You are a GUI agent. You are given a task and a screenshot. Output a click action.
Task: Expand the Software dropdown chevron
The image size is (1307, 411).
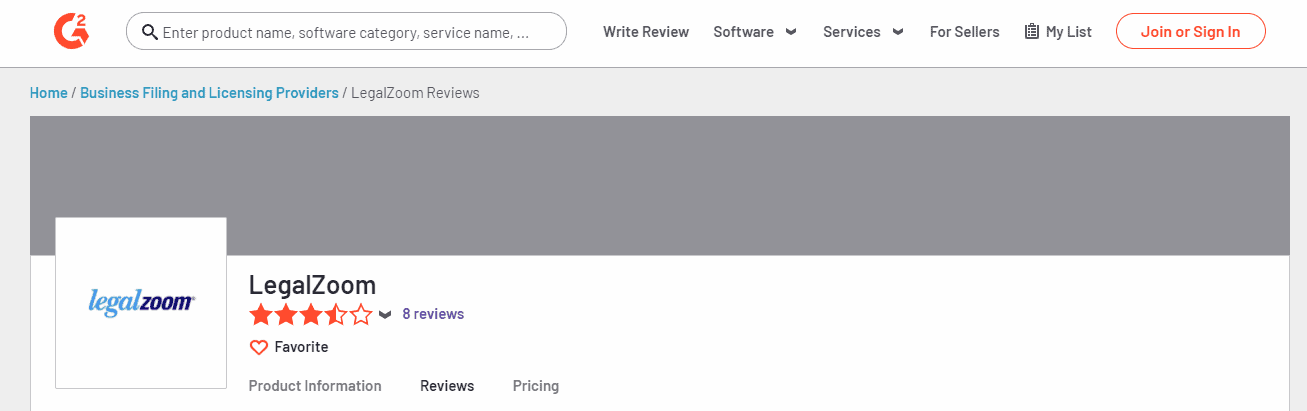point(791,32)
